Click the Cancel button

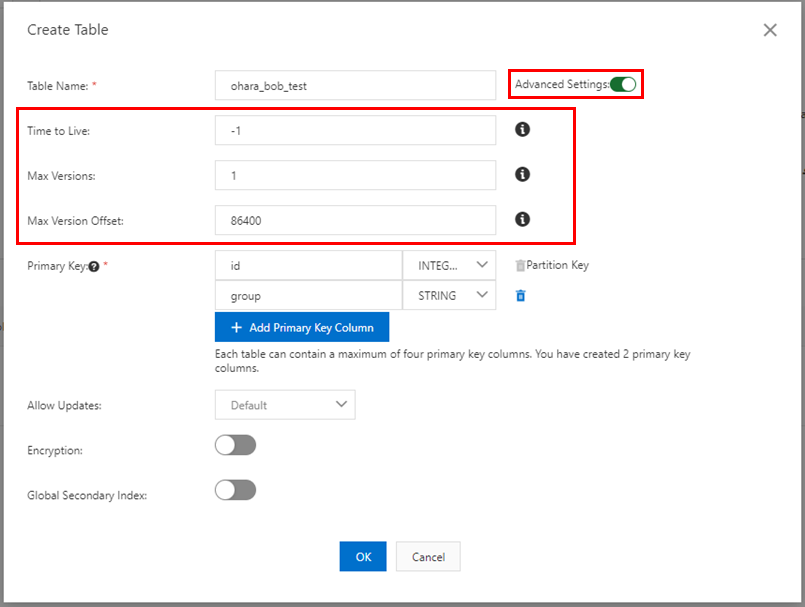tap(428, 557)
